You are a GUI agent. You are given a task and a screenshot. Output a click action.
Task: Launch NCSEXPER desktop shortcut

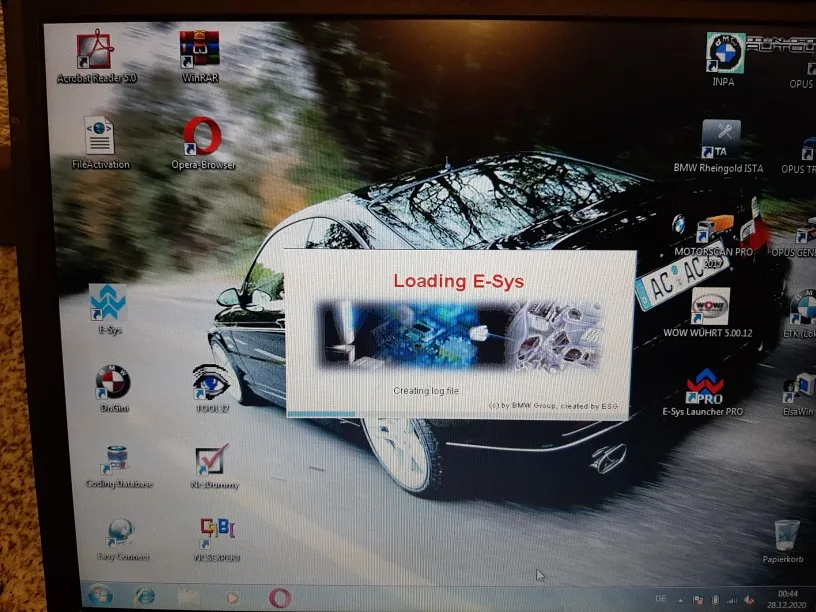(217, 539)
